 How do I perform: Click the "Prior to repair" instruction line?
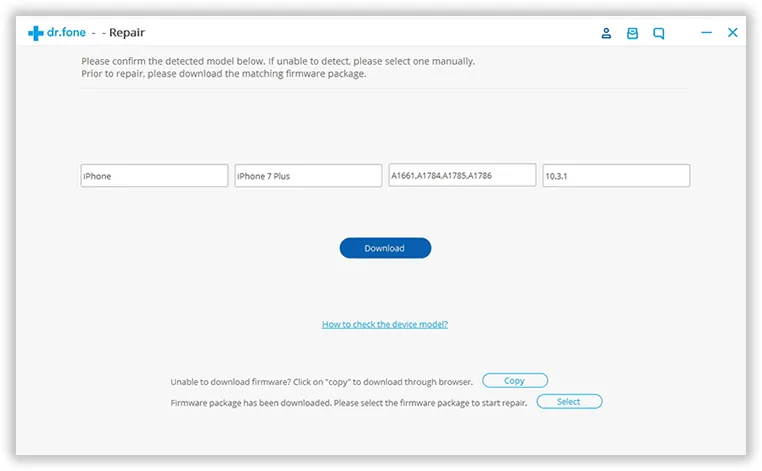[224, 74]
